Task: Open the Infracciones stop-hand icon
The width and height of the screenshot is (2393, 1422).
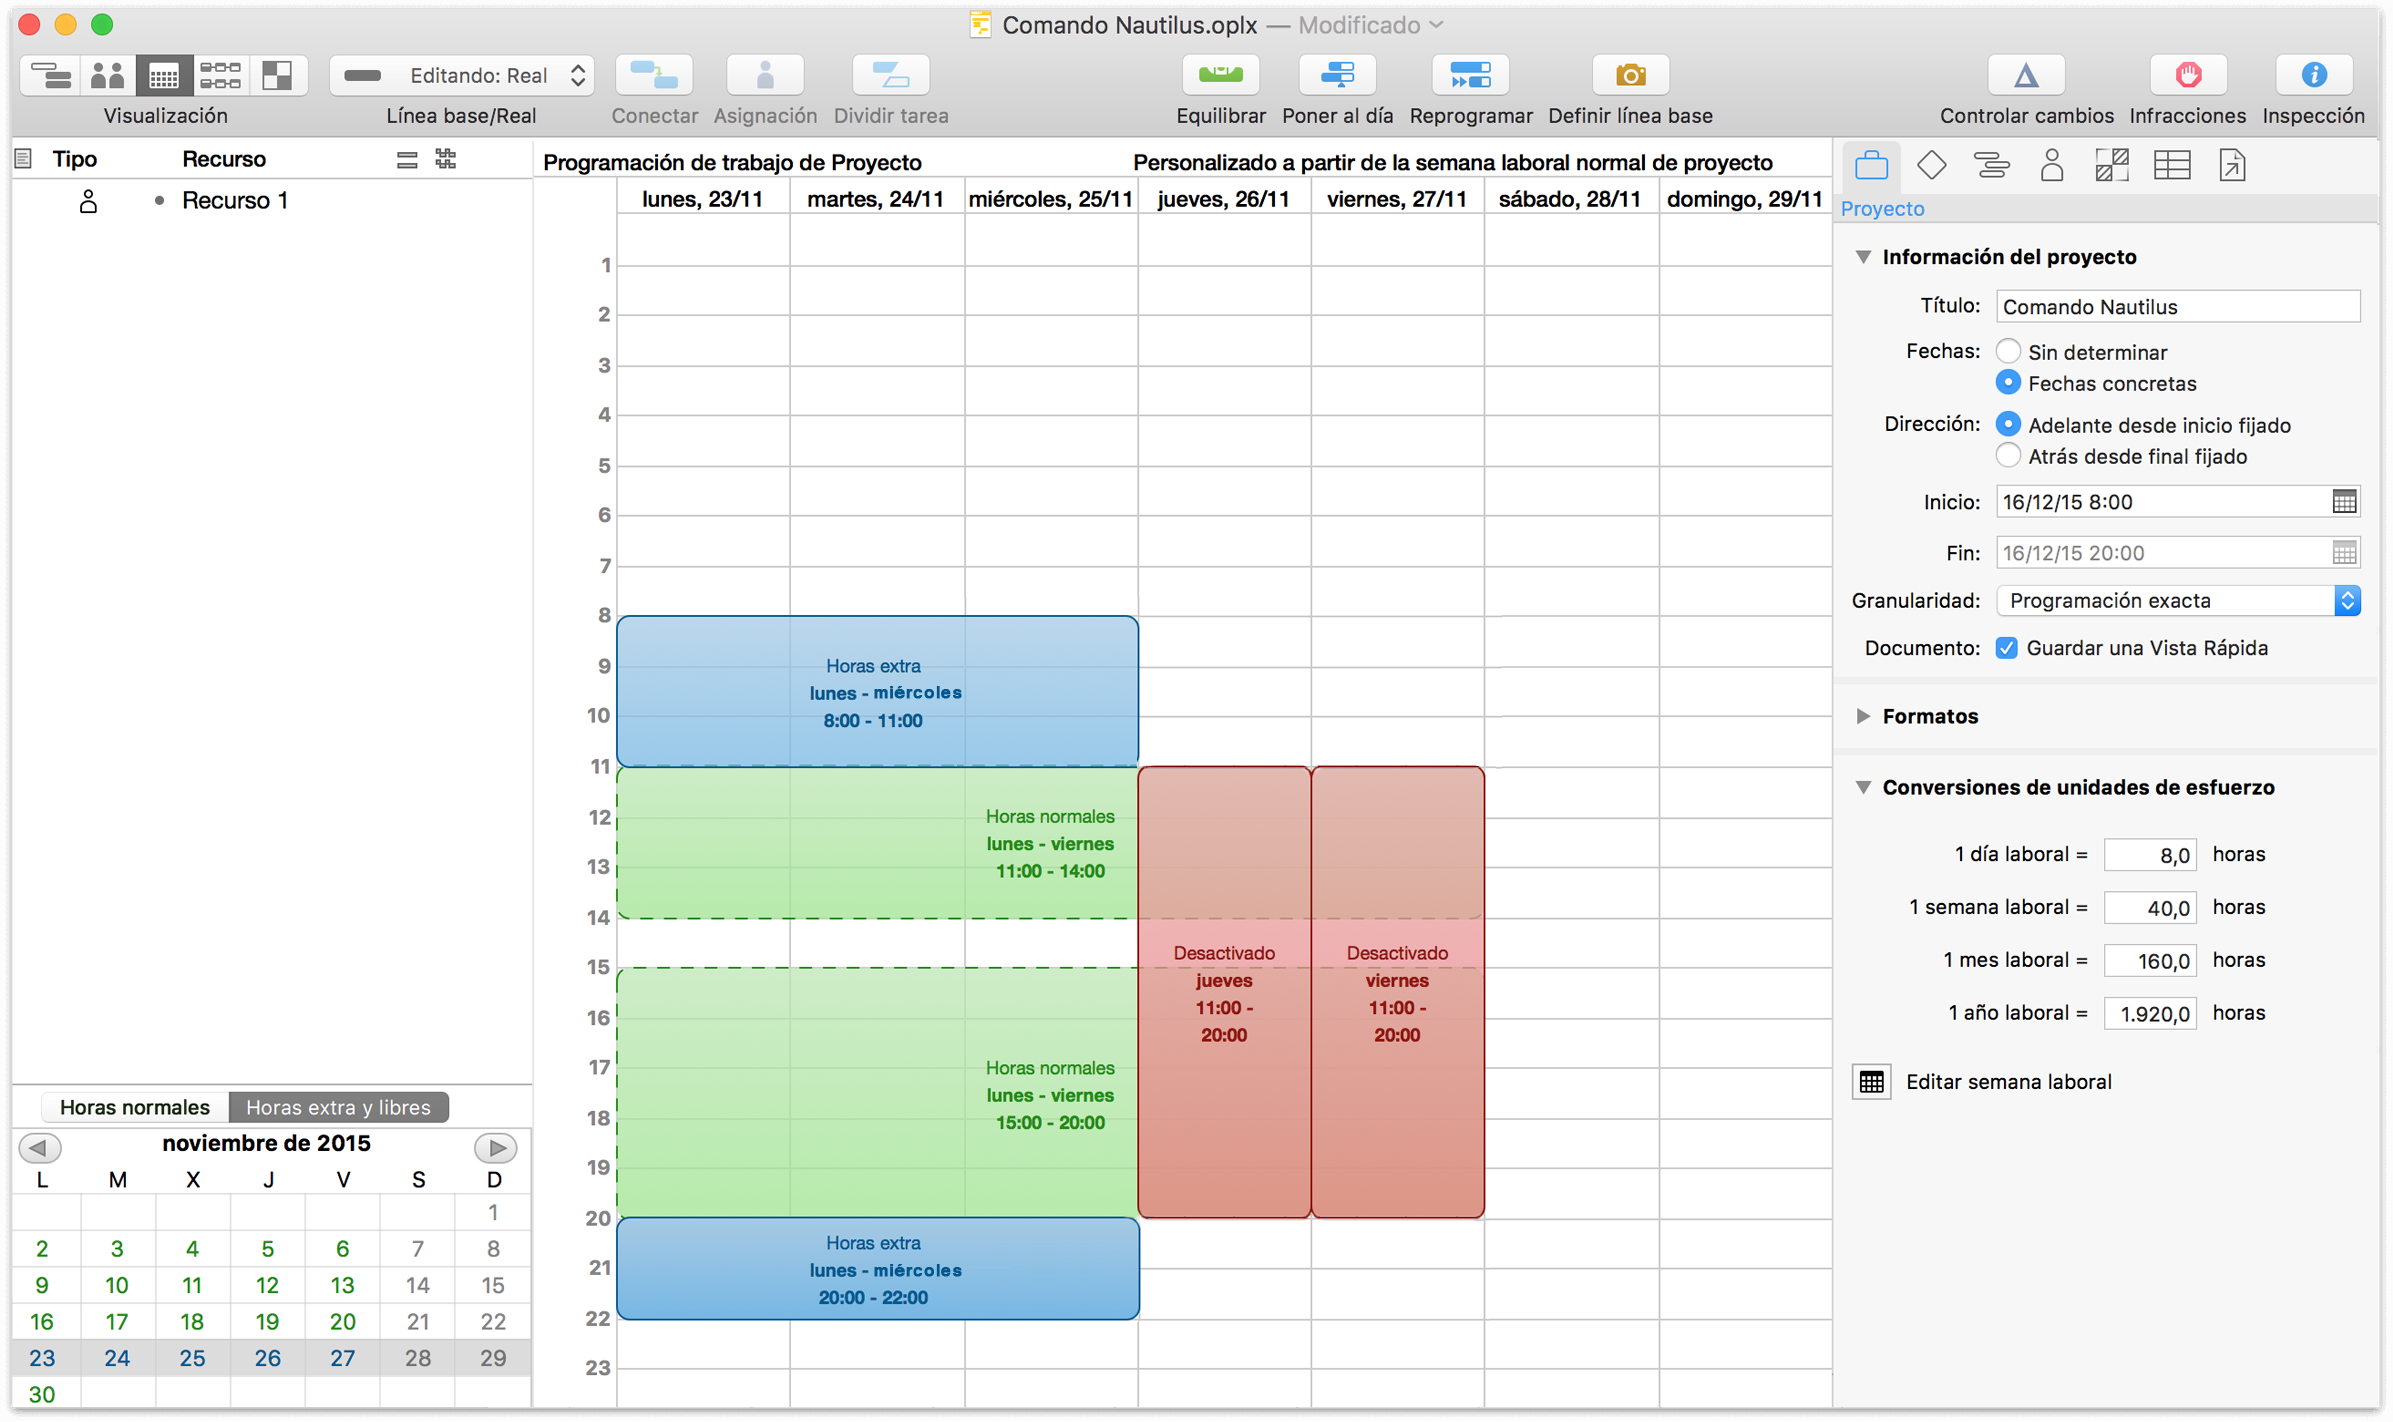Action: click(x=2187, y=76)
